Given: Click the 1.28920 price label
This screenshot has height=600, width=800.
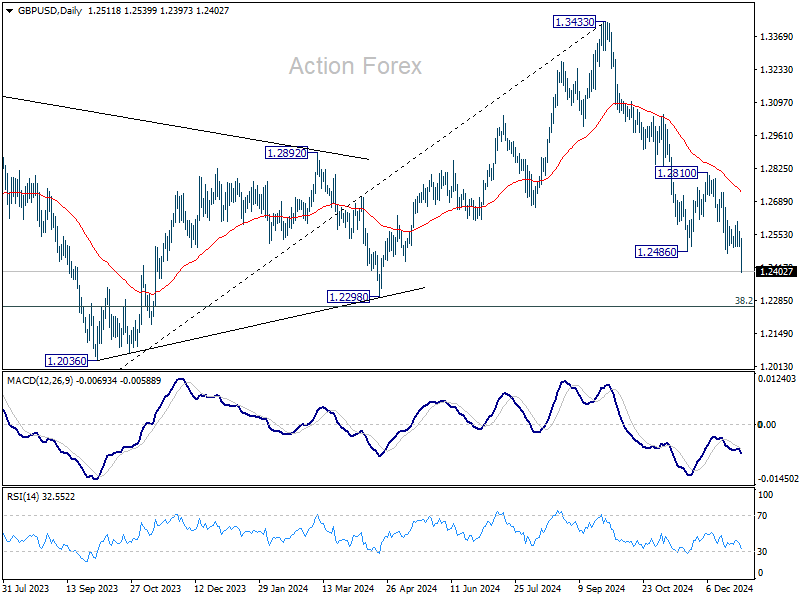Looking at the screenshot, I should point(287,153).
